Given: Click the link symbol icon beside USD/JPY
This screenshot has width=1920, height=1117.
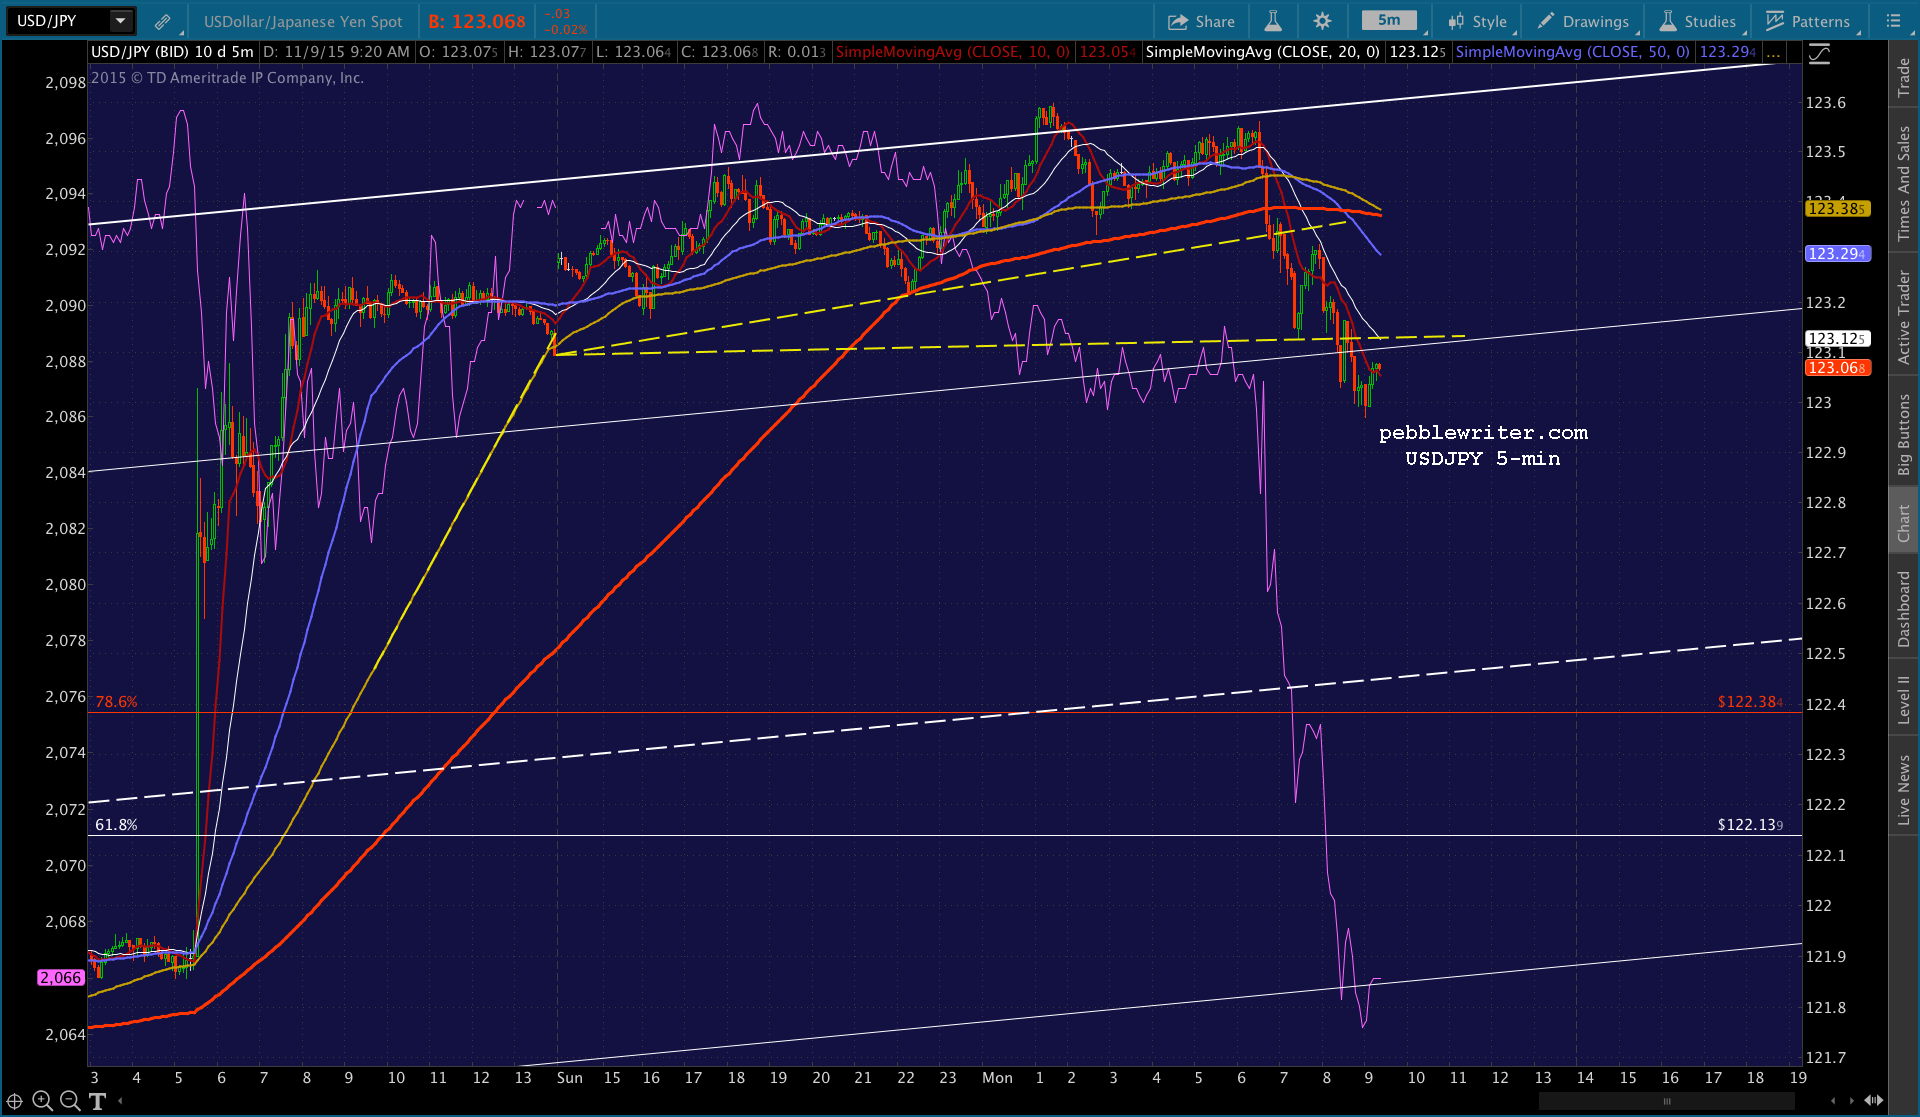Looking at the screenshot, I should tap(163, 21).
